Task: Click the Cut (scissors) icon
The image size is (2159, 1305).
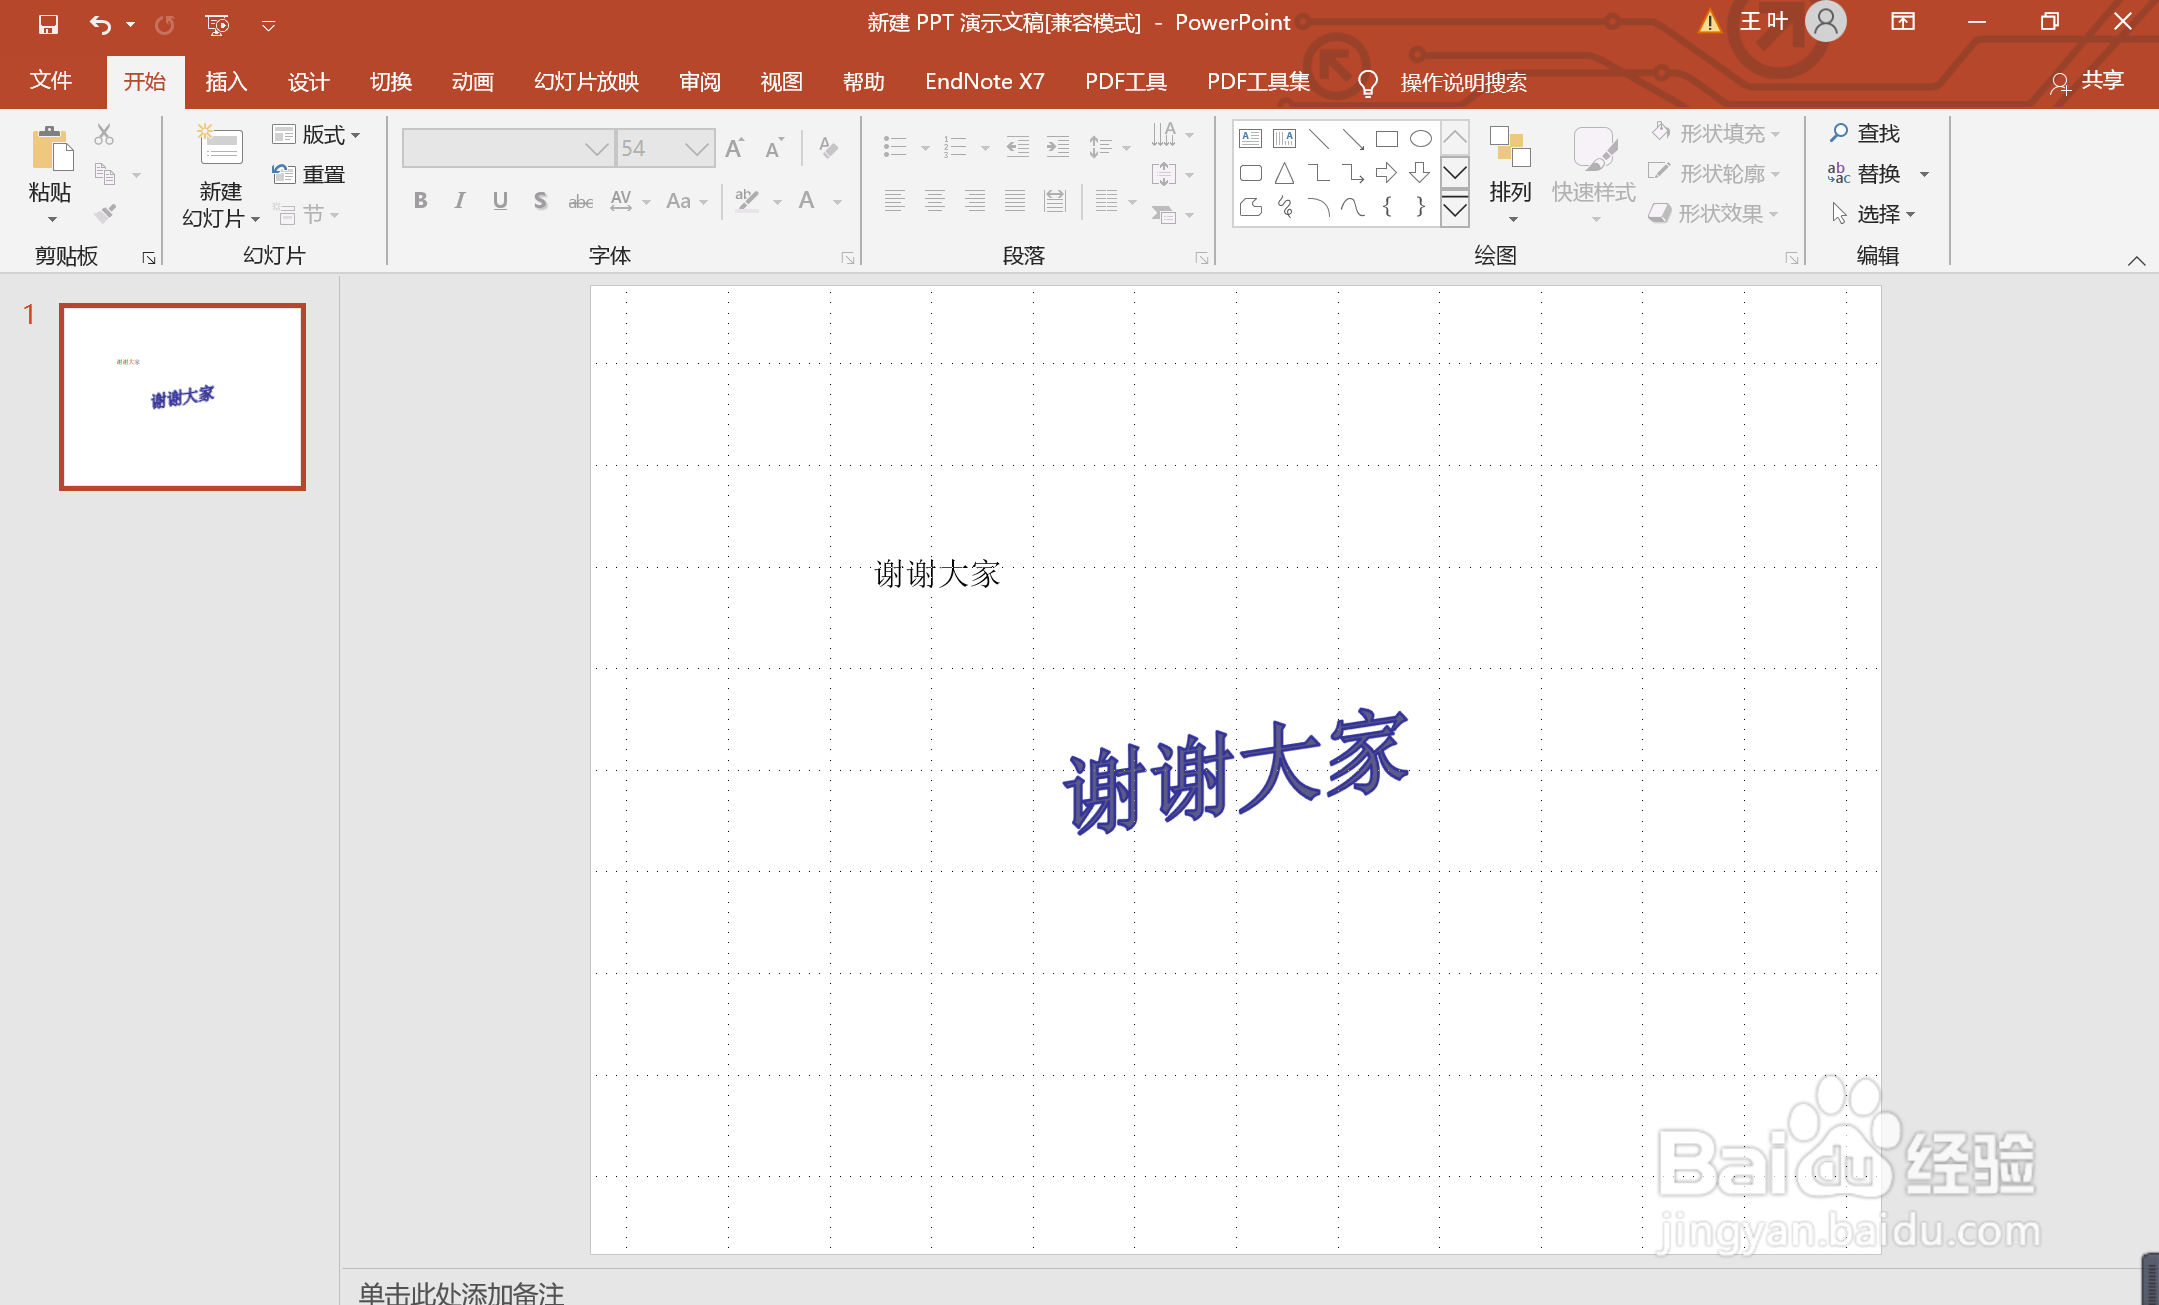Action: pos(103,133)
